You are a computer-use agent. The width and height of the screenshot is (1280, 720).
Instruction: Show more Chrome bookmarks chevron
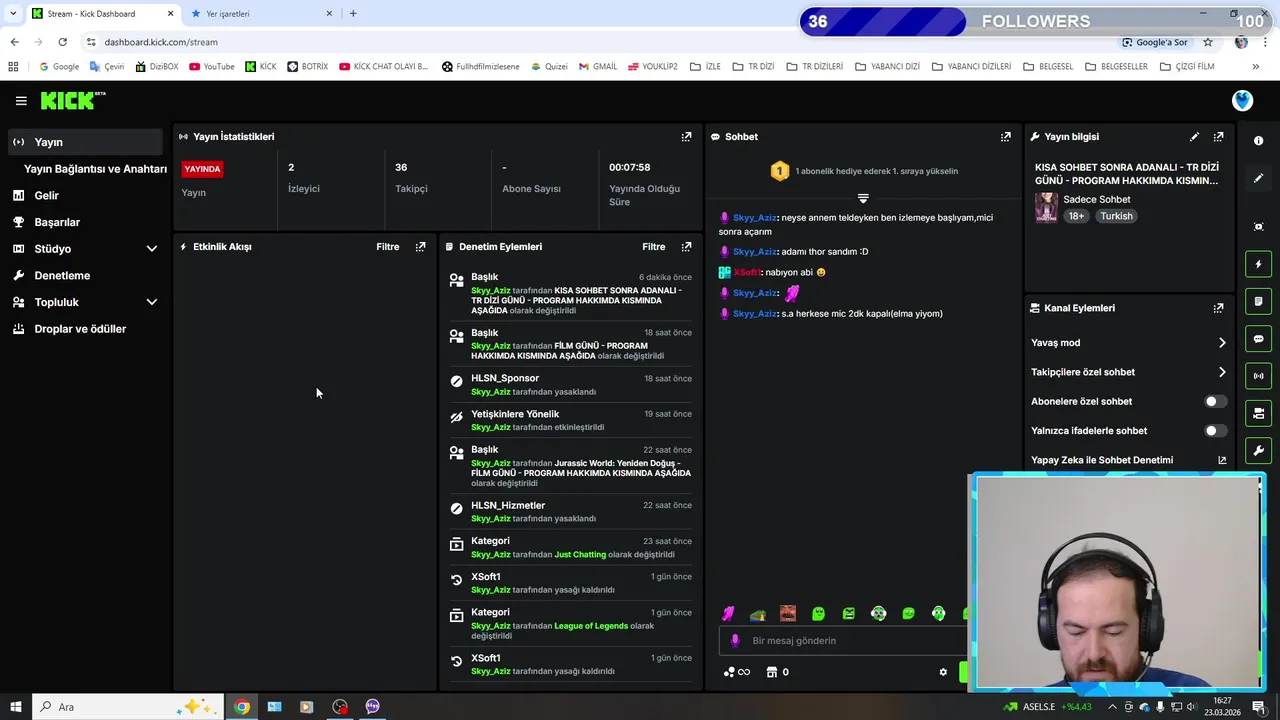coord(1255,67)
